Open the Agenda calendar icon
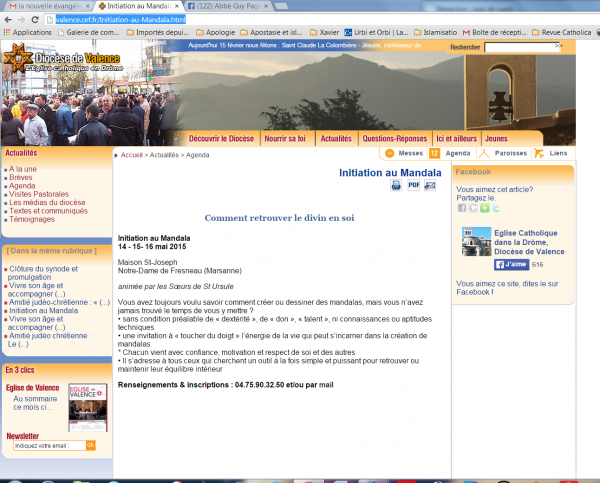This screenshot has width=600, height=483. (x=434, y=153)
